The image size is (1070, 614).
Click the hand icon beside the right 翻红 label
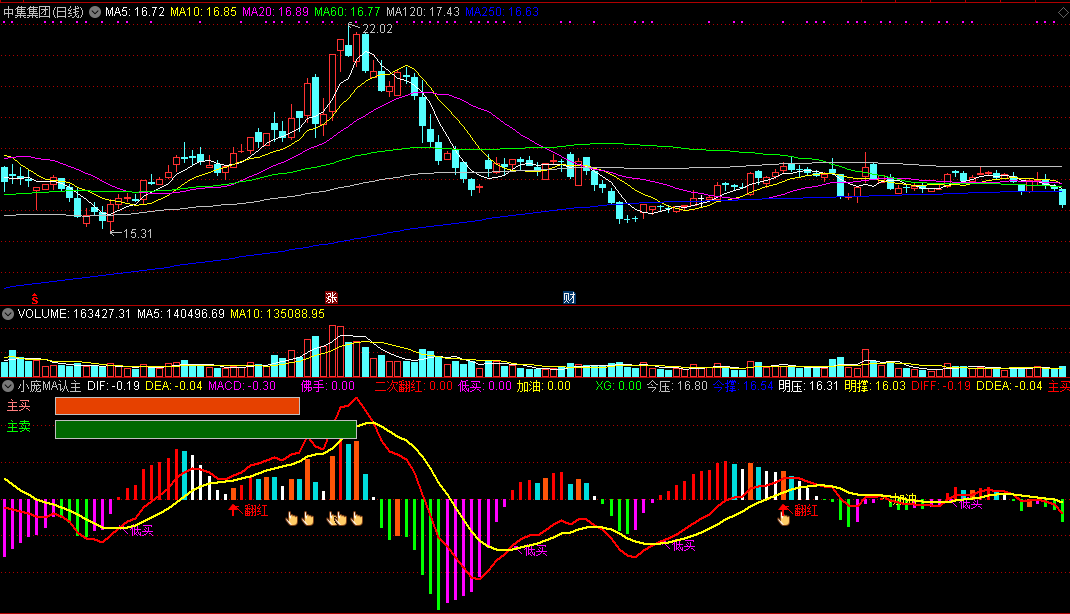pos(784,518)
